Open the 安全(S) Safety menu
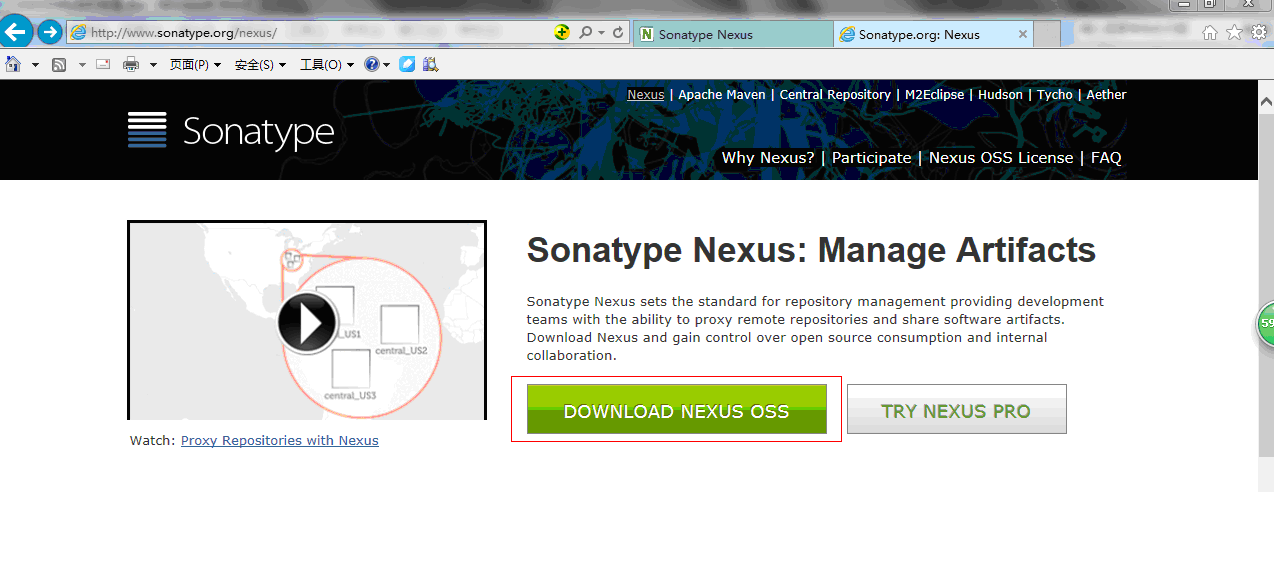The width and height of the screenshot is (1274, 578). (x=260, y=65)
